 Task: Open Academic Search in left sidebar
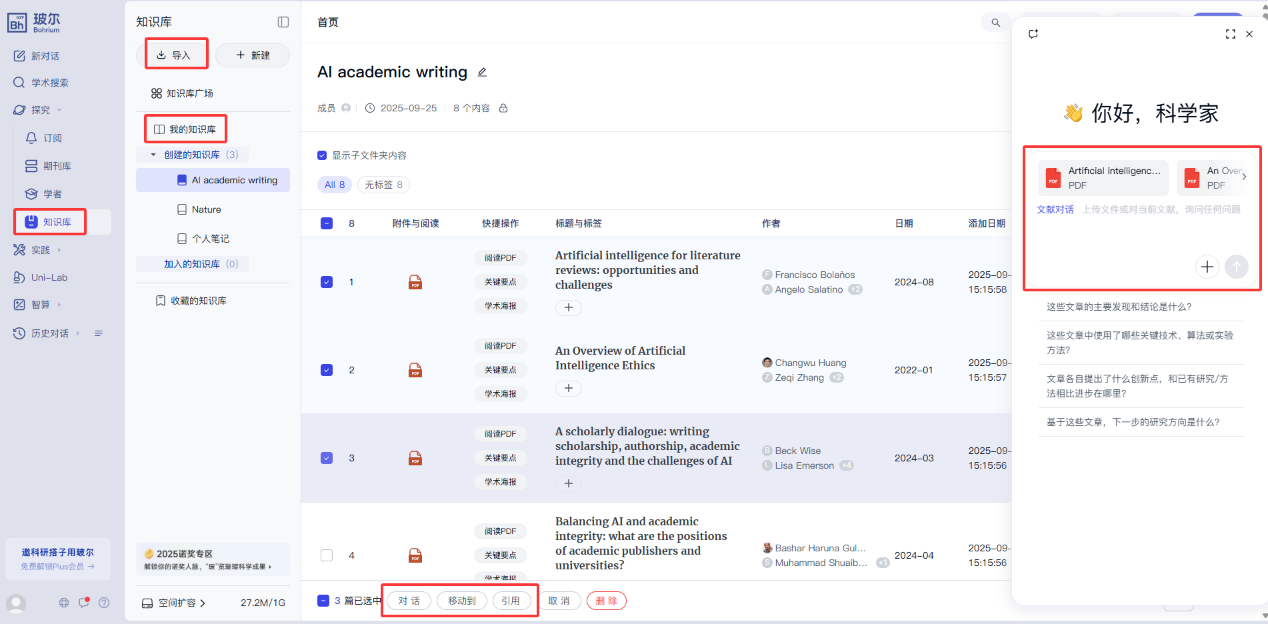[49, 83]
